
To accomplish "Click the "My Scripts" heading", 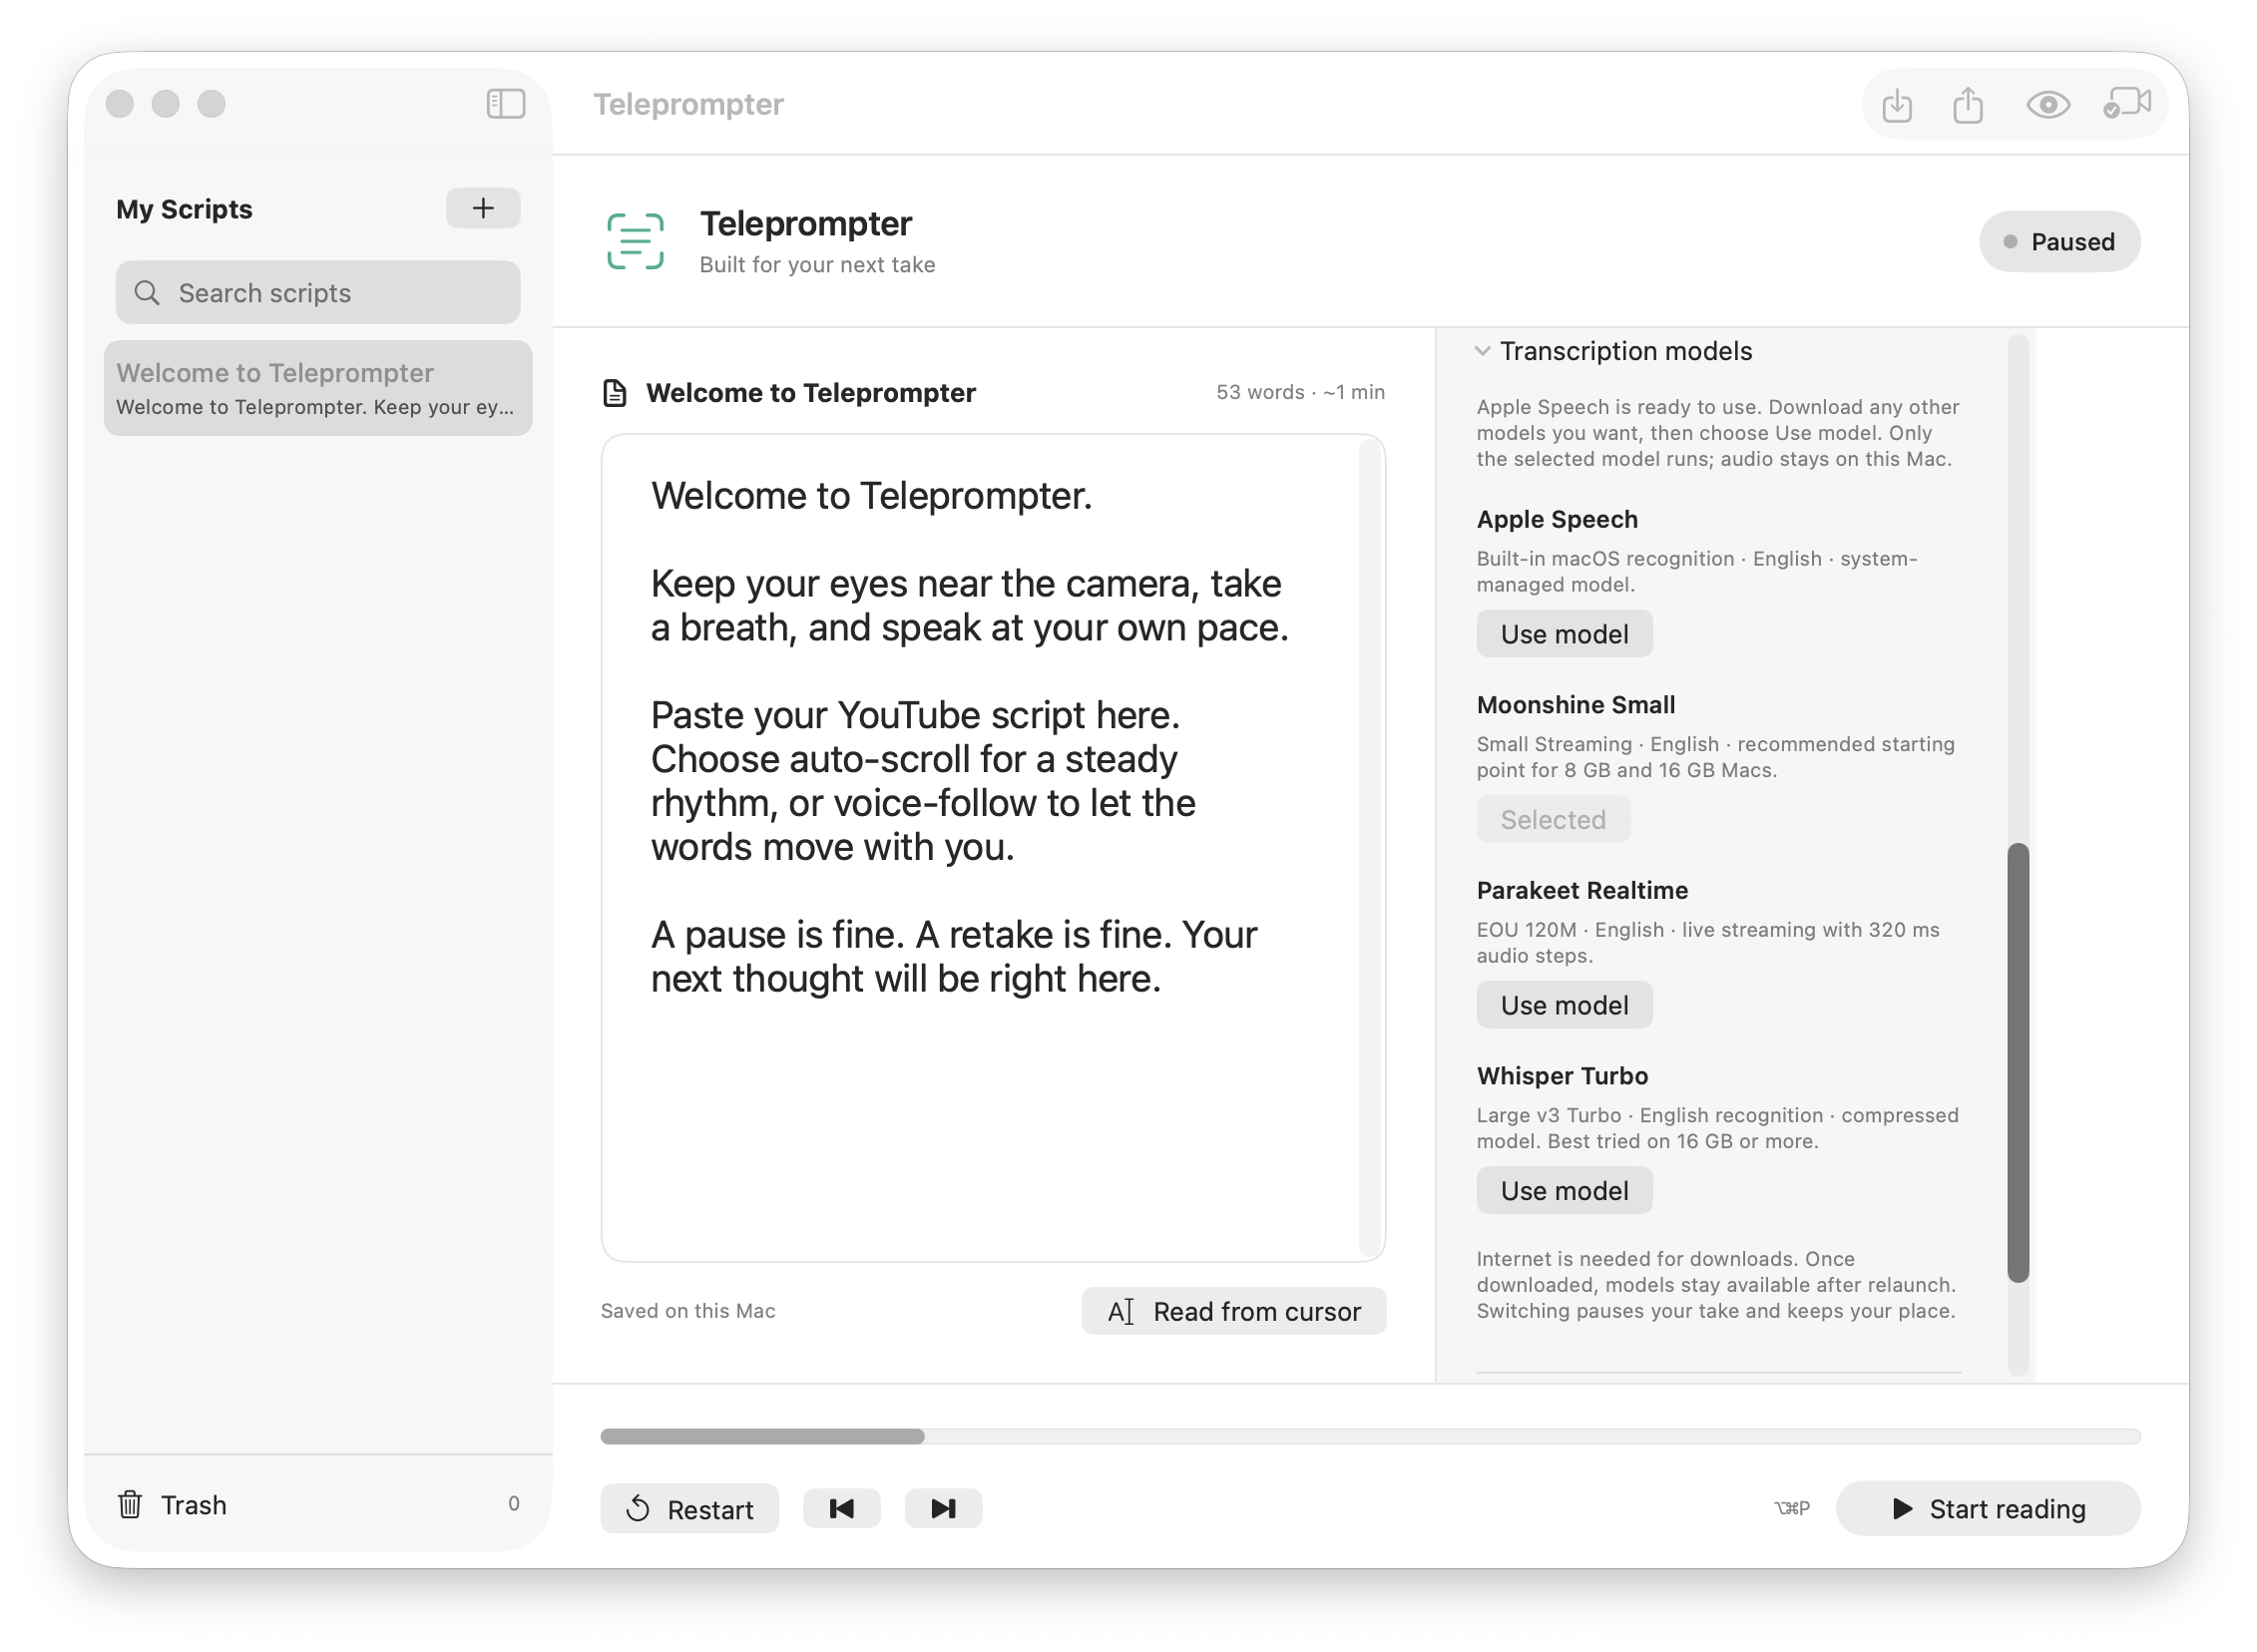I will tap(184, 209).
